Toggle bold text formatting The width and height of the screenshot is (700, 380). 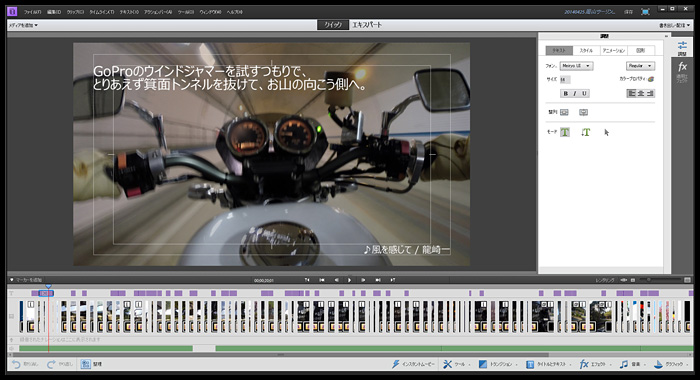coord(565,93)
